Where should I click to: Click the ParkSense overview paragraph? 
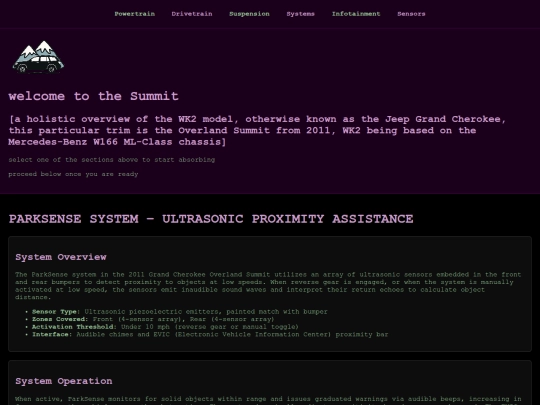click(268, 286)
